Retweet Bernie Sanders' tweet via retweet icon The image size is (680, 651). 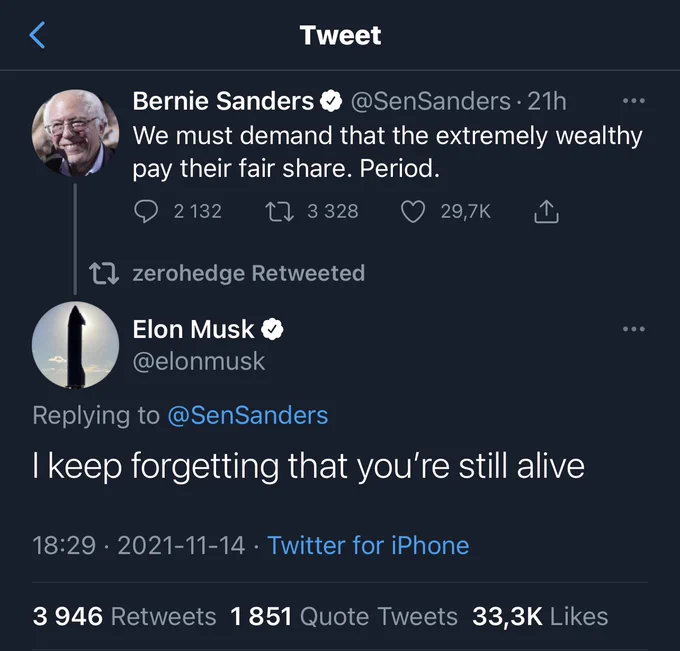[279, 211]
